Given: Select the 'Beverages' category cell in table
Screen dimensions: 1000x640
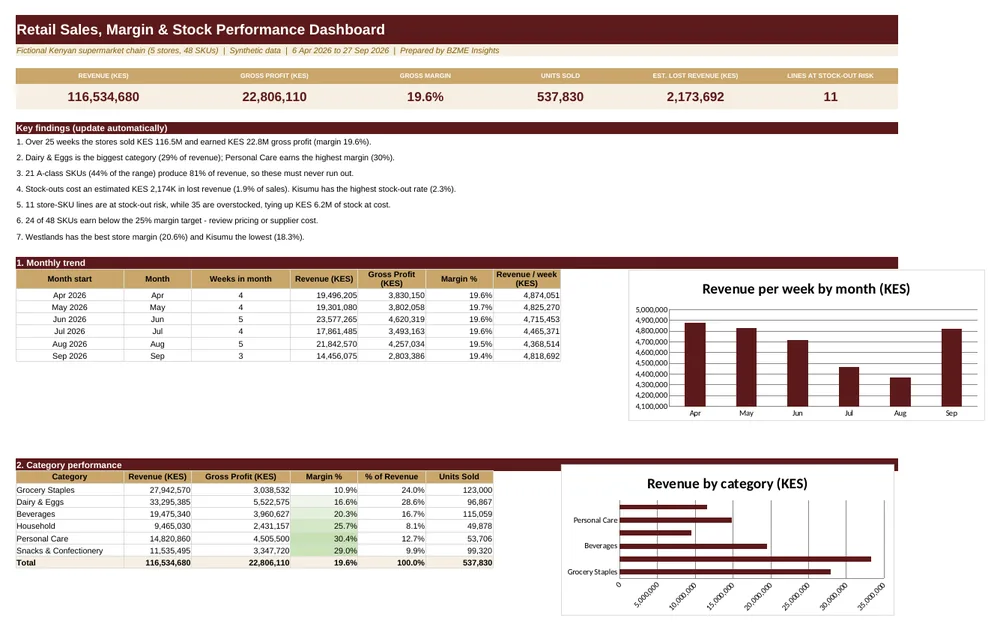Looking at the screenshot, I should click(70, 514).
